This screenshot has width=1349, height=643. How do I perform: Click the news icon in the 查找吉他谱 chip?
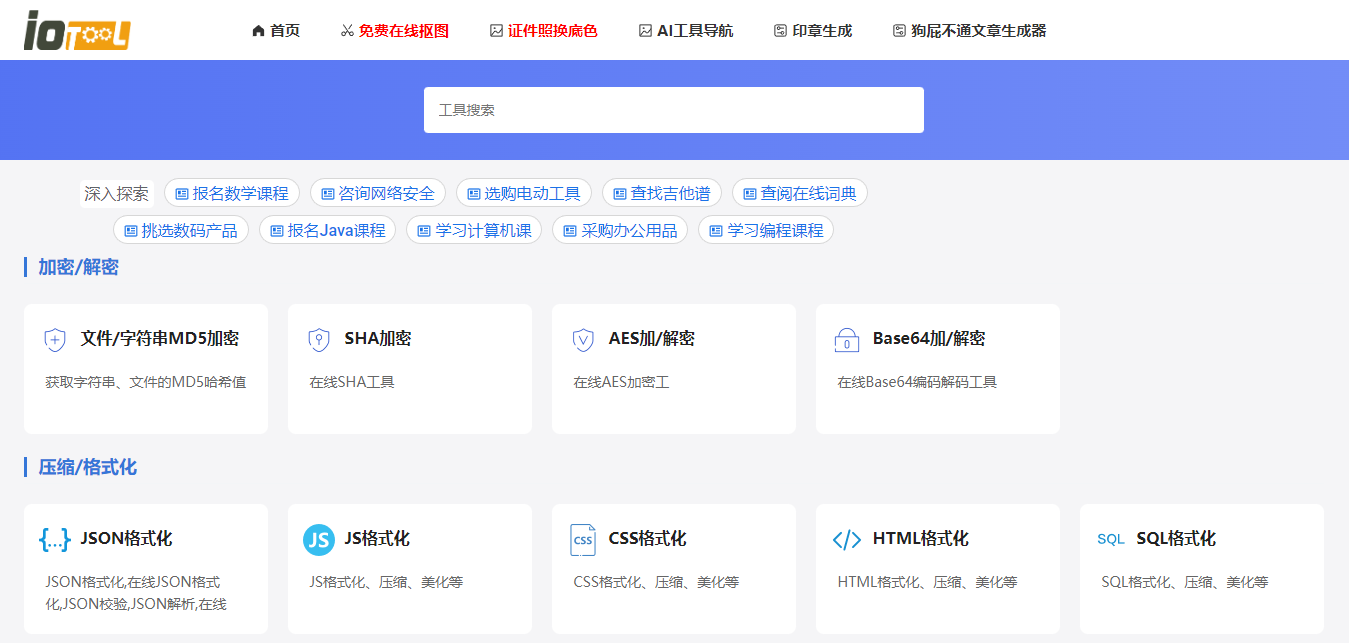pos(620,194)
